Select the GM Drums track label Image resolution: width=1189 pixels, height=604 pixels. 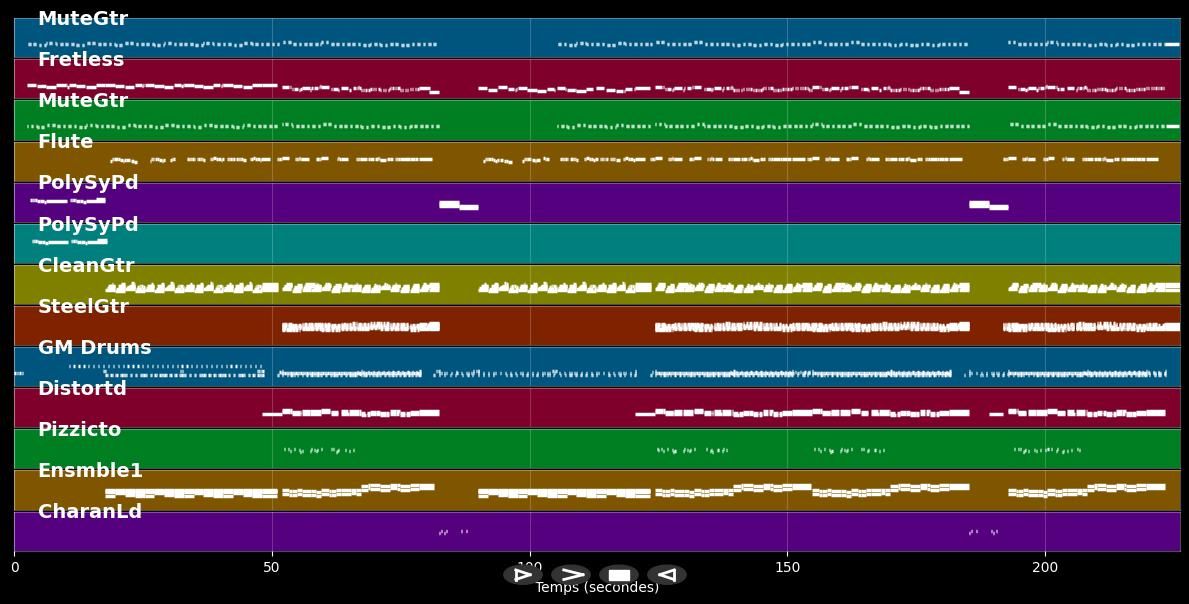(94, 348)
